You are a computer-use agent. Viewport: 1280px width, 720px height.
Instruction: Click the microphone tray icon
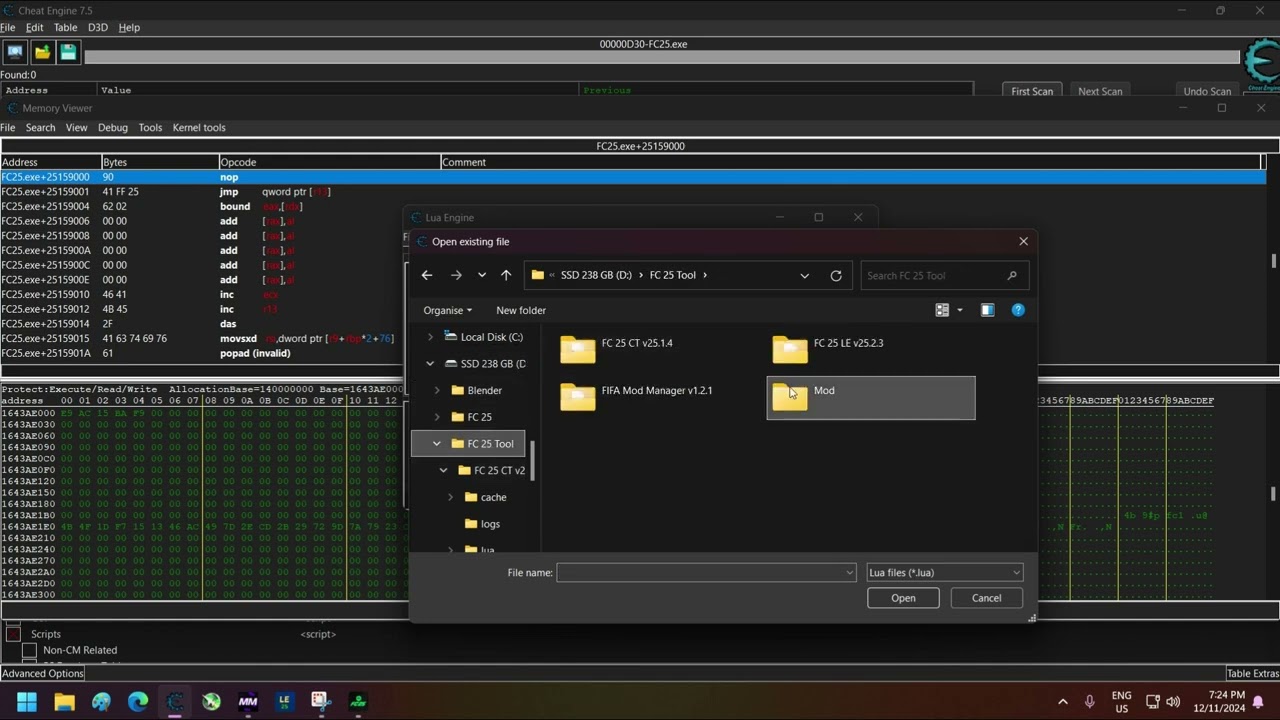(1089, 702)
